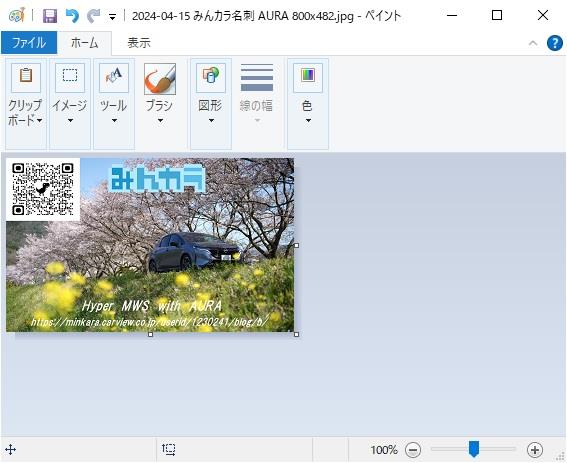Click the bottom-middle canvas resize handle
This screenshot has width=567, height=463.
(x=150, y=334)
